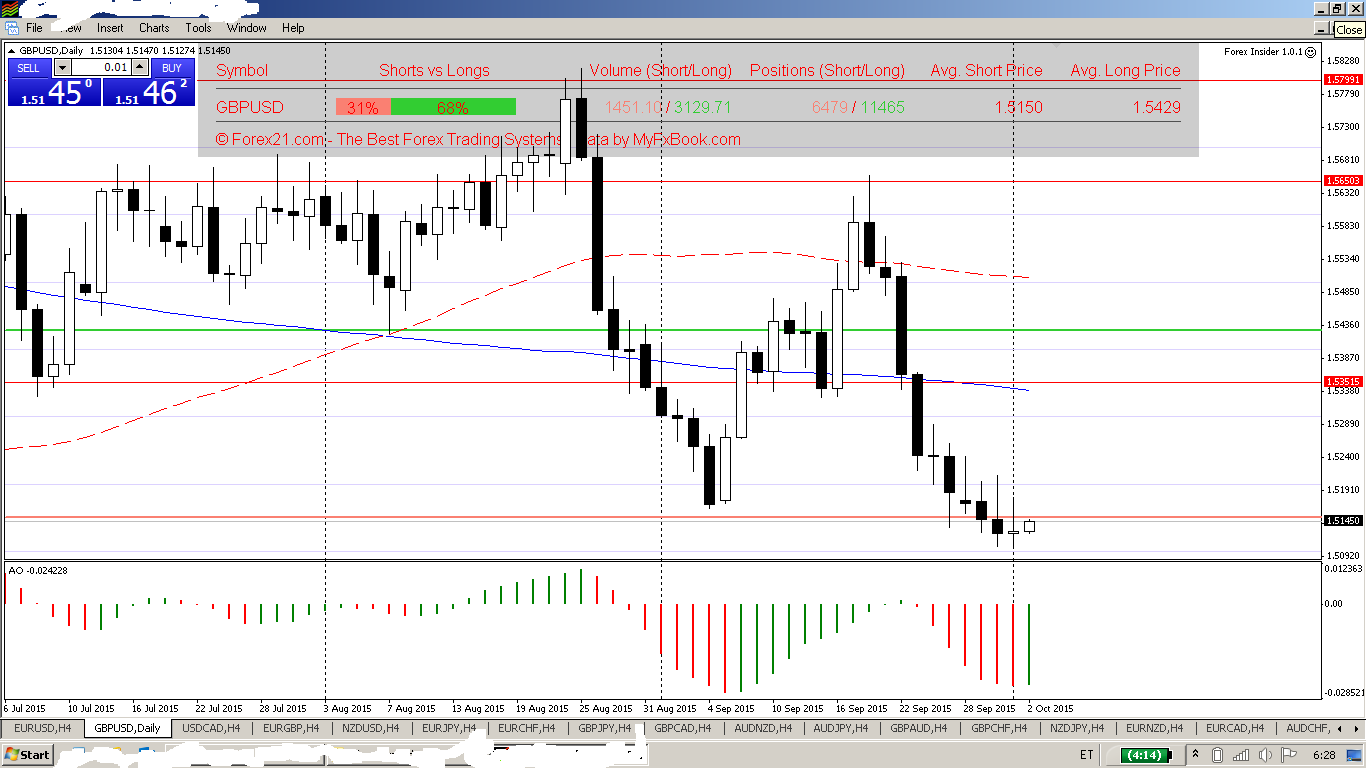This screenshot has height=768, width=1366.
Task: Decrease trade volume with the down arrow
Action: coord(62,68)
